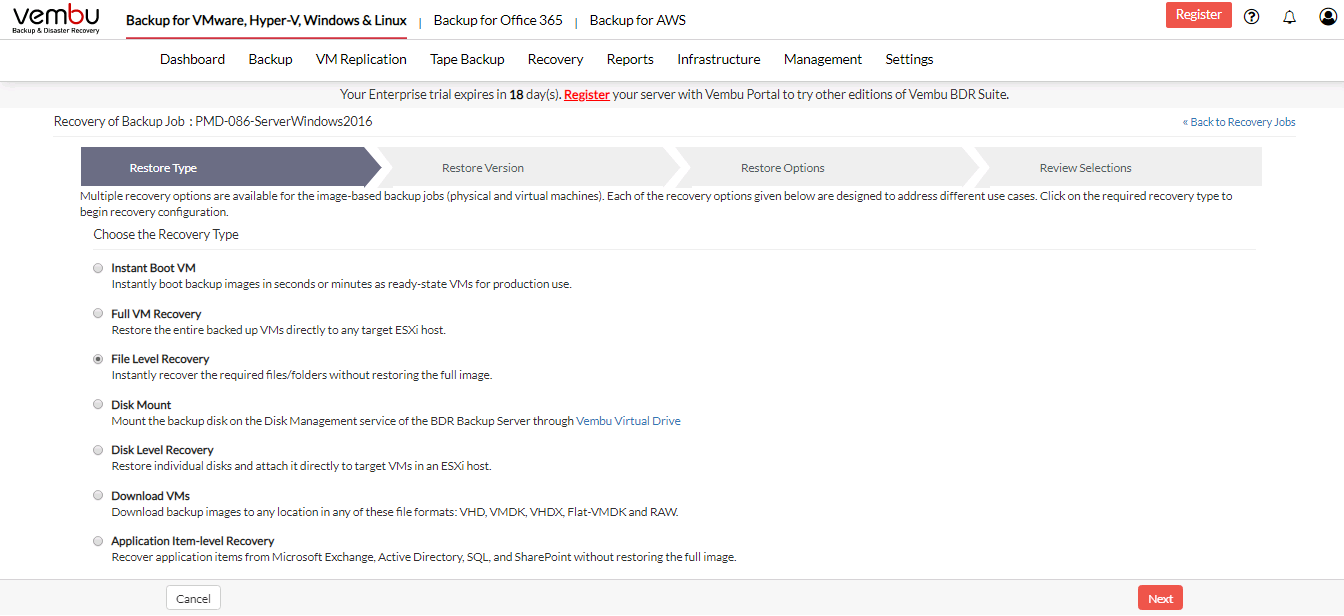Click the Next button
1344x616 pixels.
[x=1160, y=598]
